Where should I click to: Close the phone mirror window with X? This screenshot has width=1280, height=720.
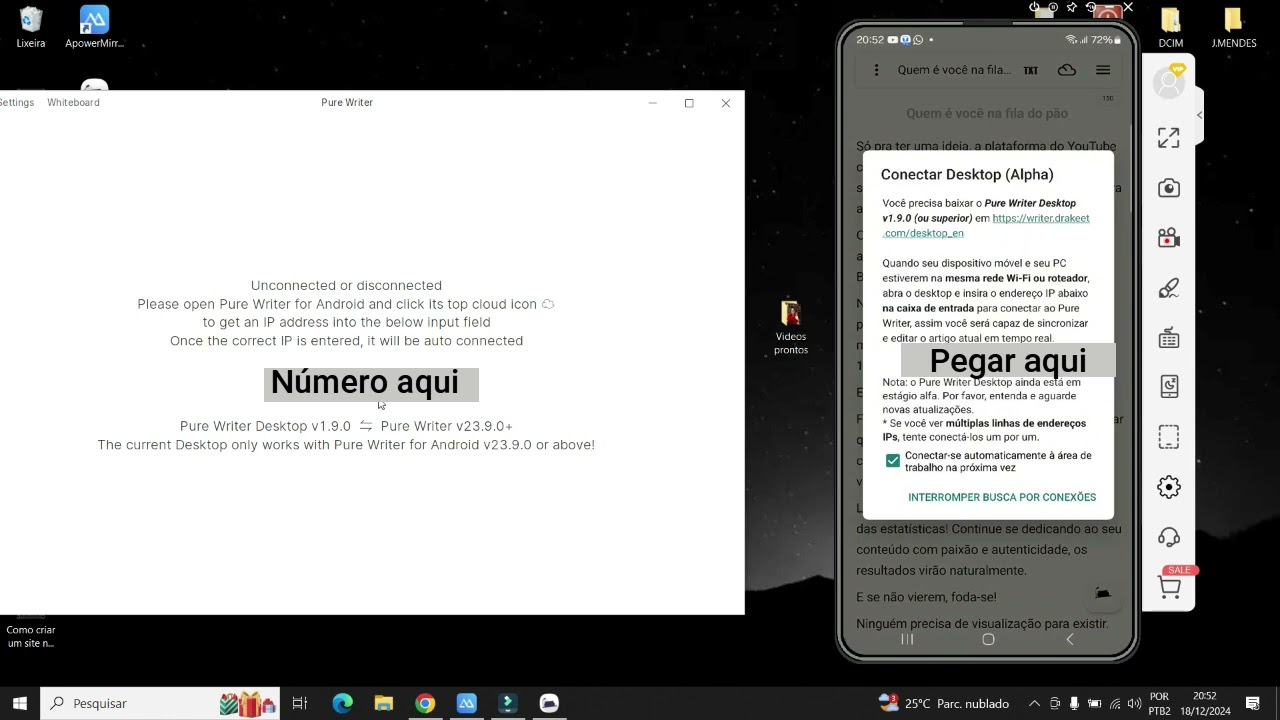1128,7
